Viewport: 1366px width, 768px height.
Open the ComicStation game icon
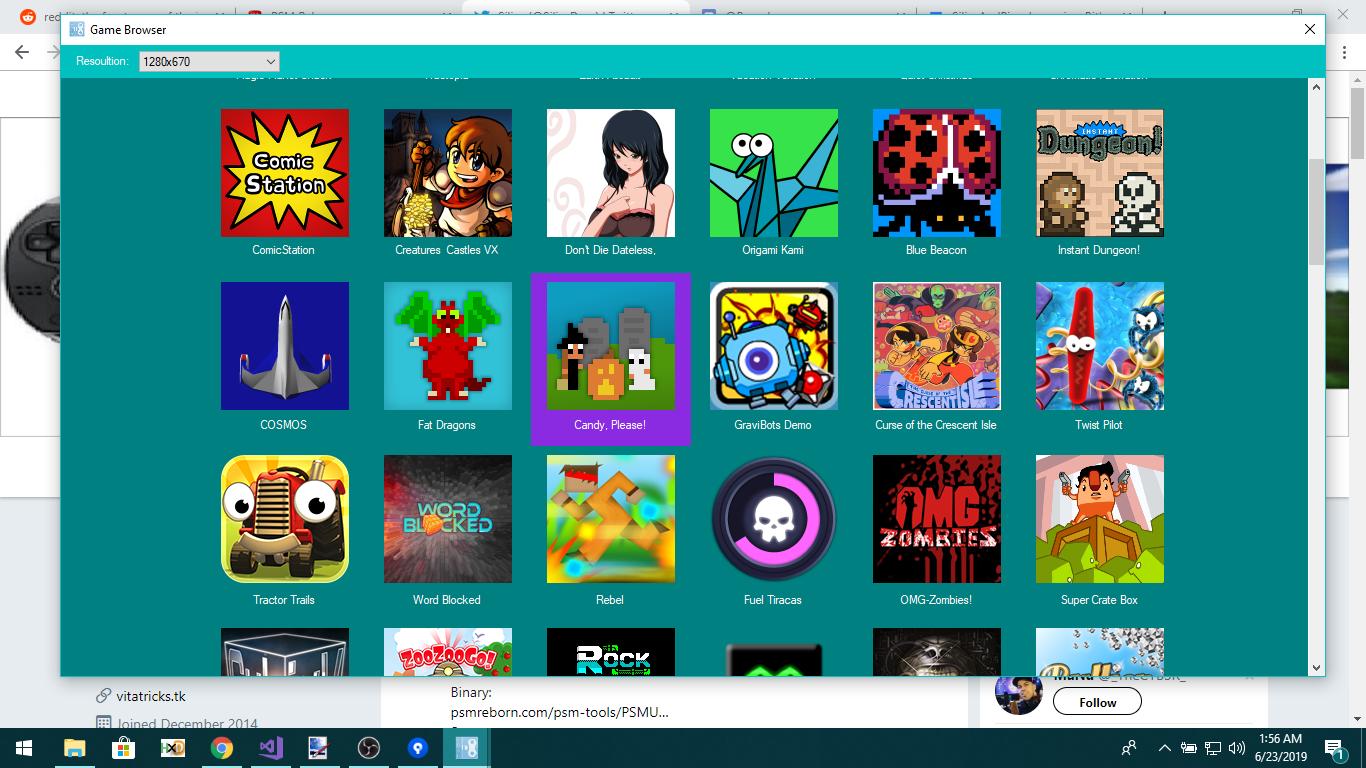(x=285, y=173)
